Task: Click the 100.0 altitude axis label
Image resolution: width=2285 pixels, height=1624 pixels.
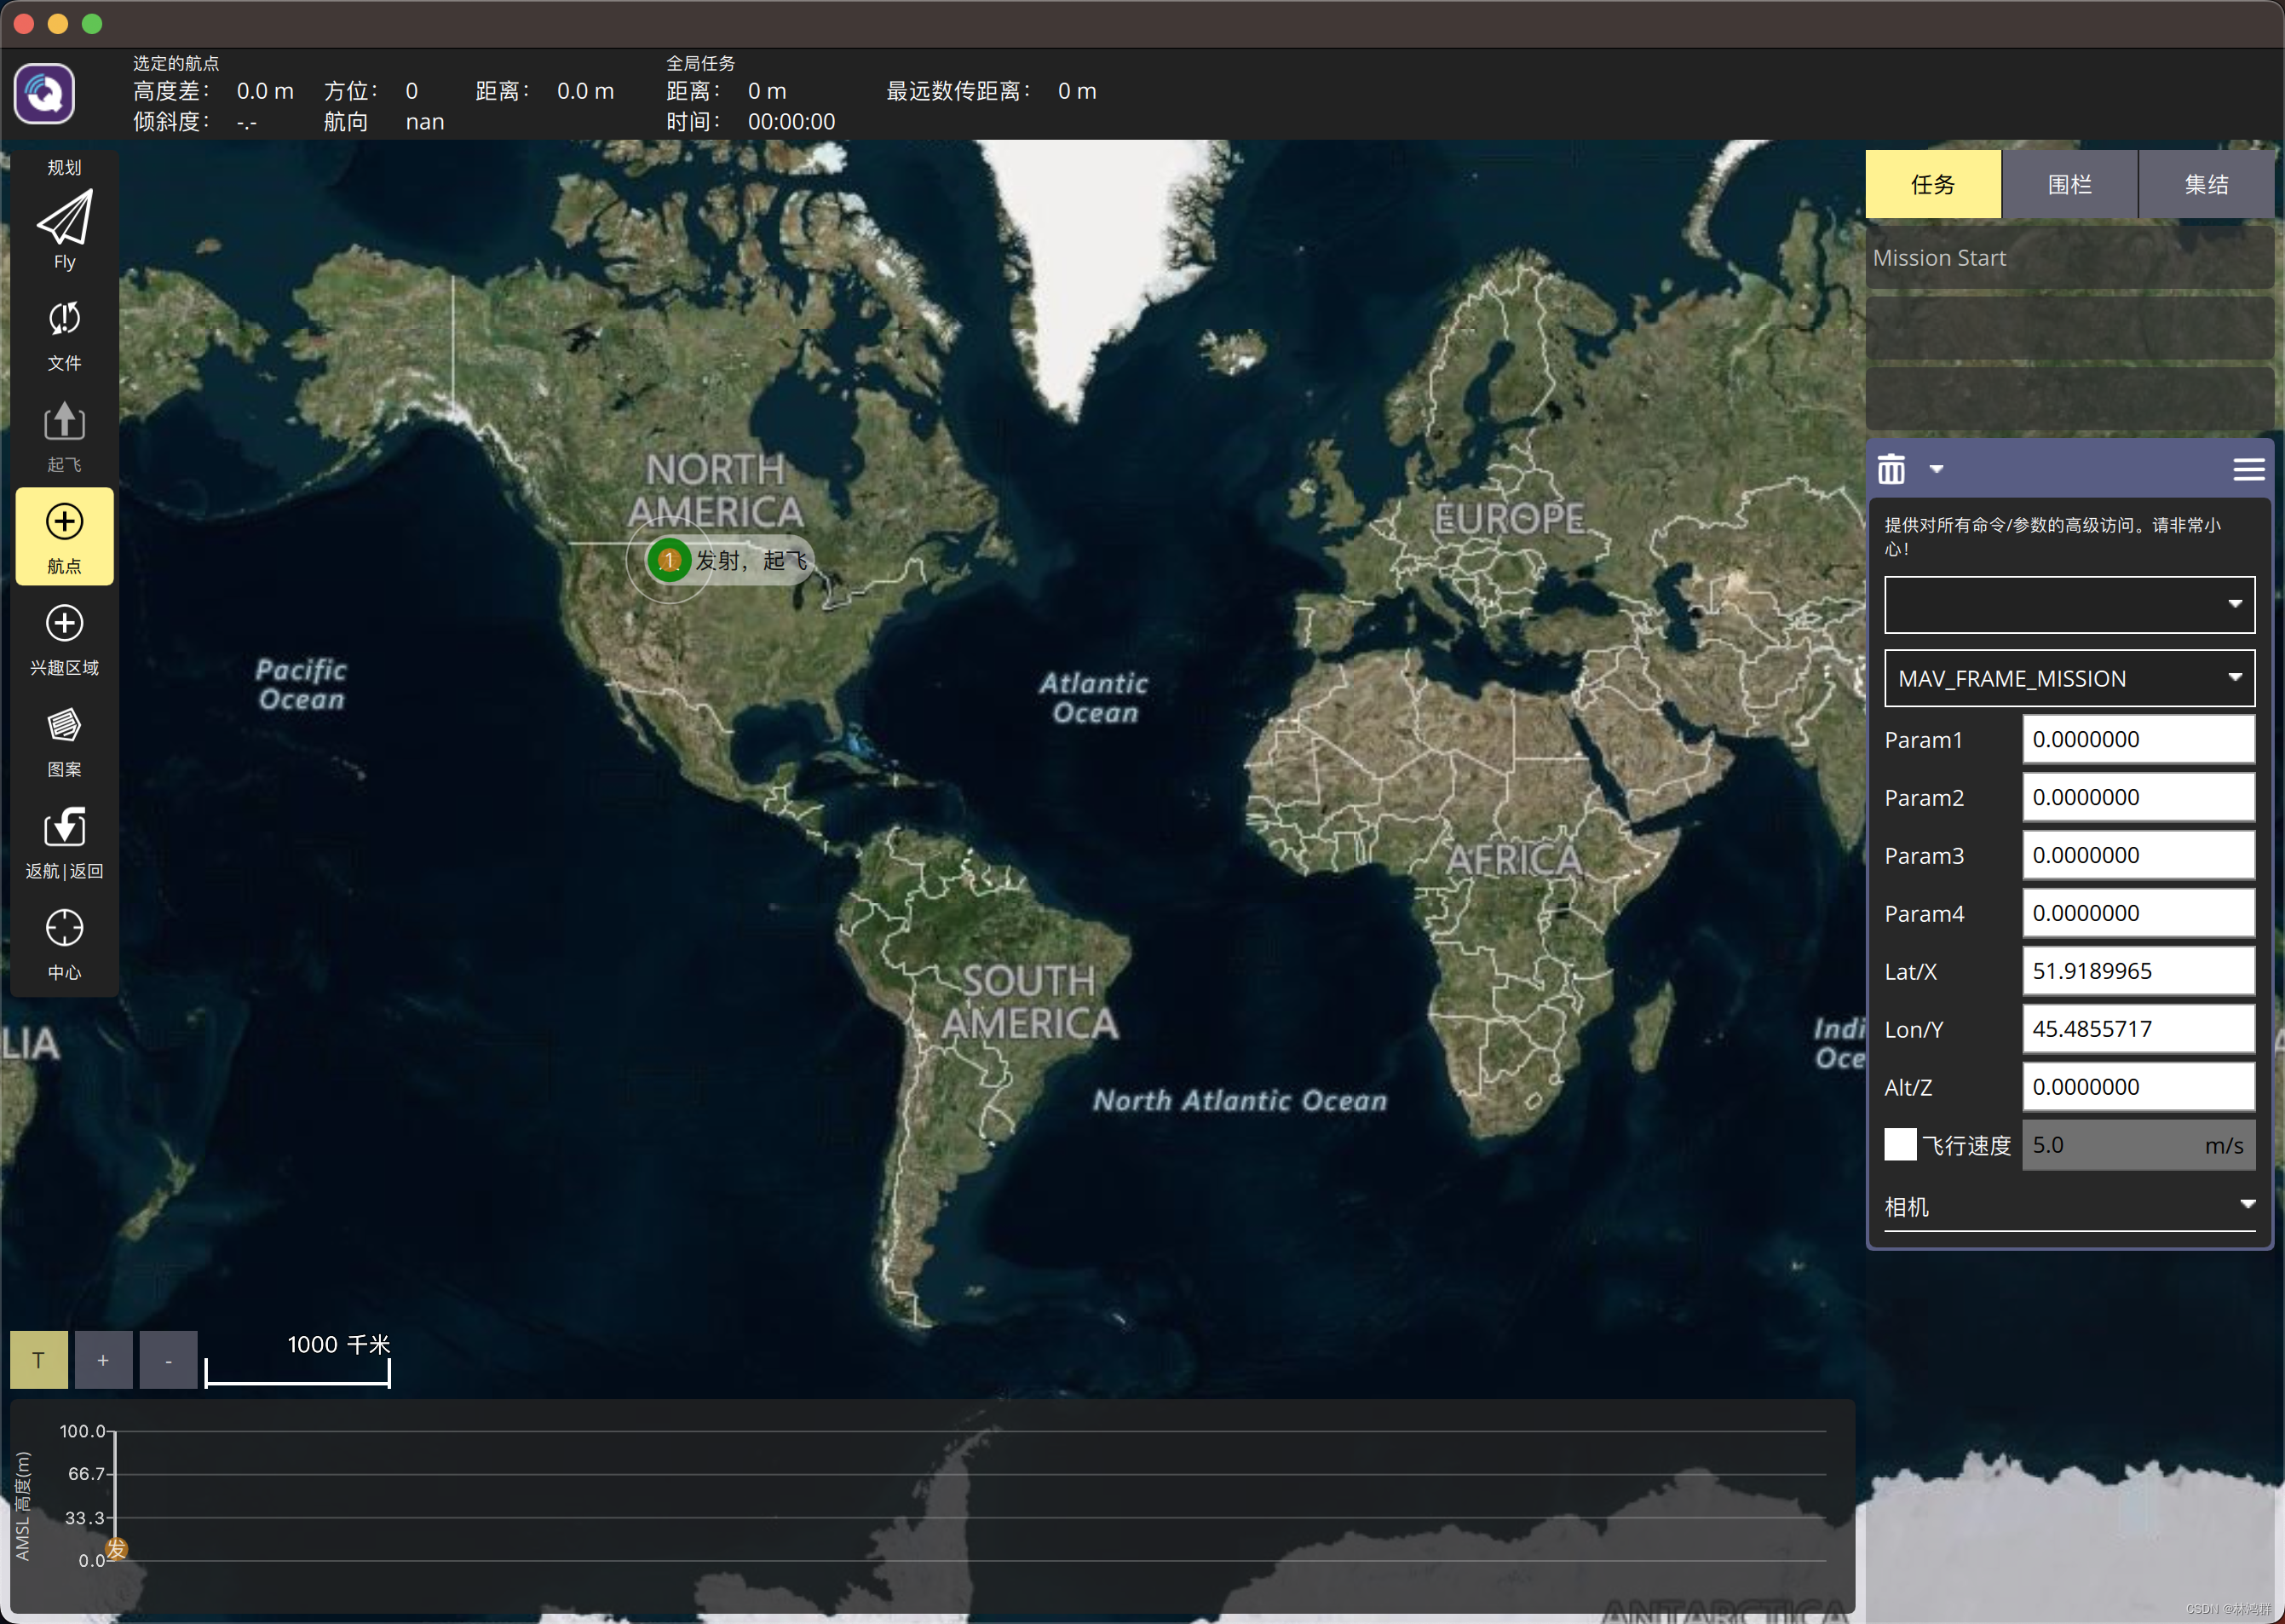Action: coord(82,1431)
